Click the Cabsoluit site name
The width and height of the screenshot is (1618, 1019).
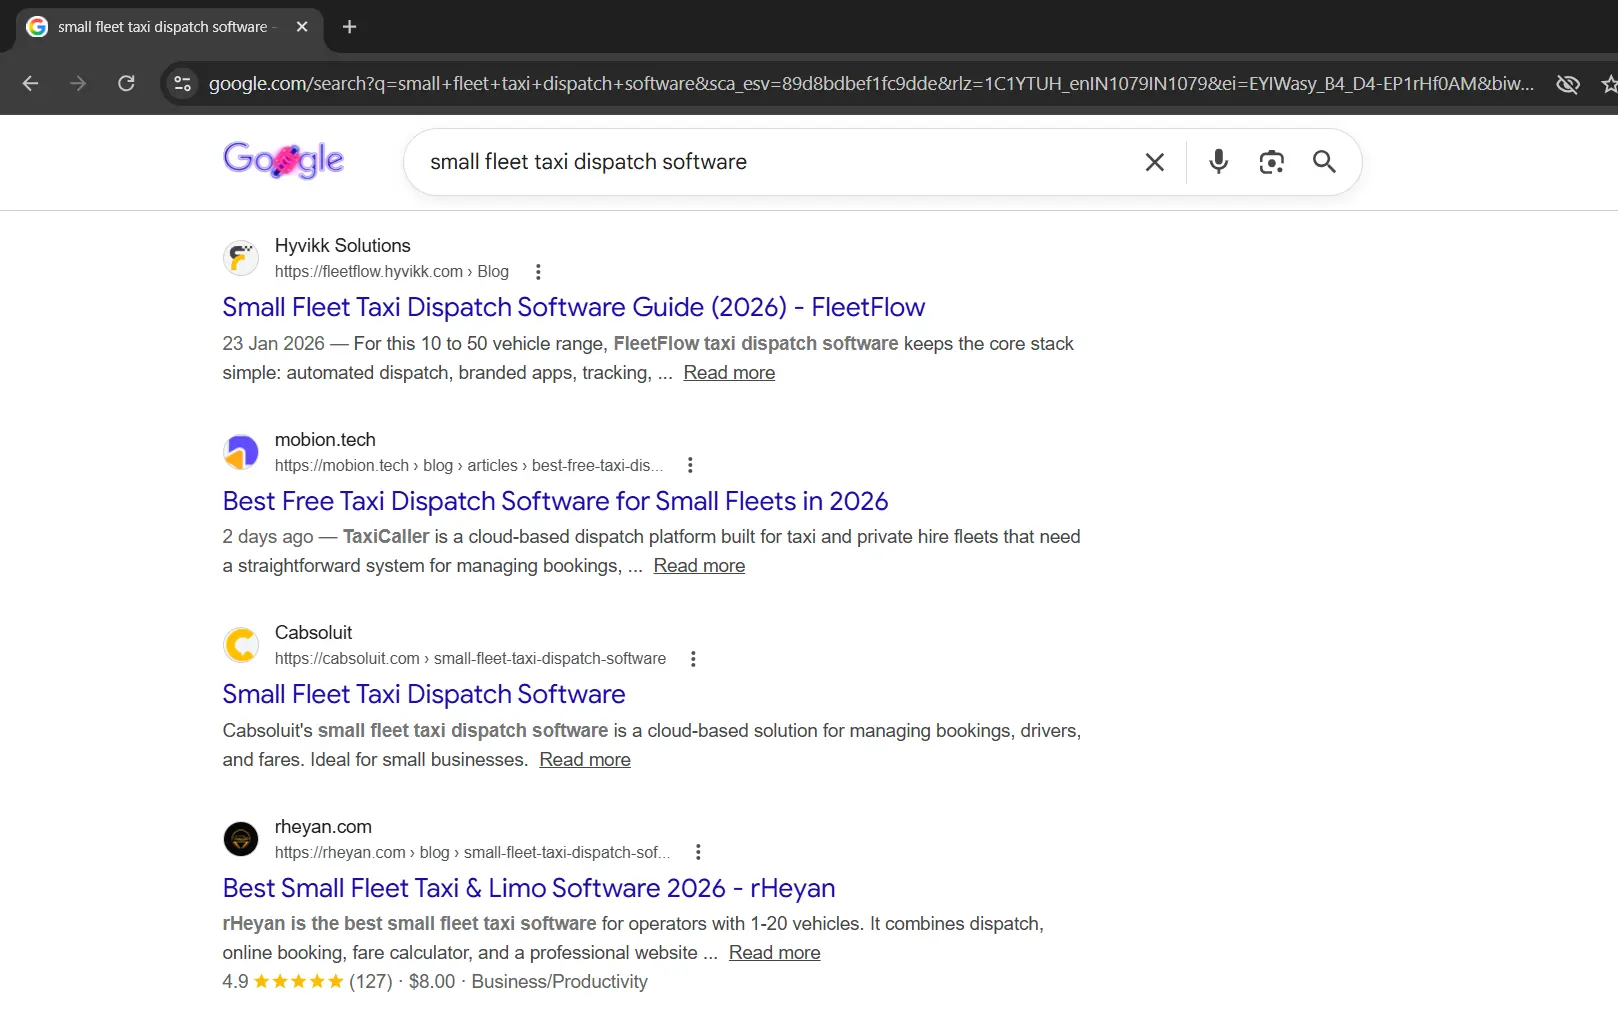point(314,633)
